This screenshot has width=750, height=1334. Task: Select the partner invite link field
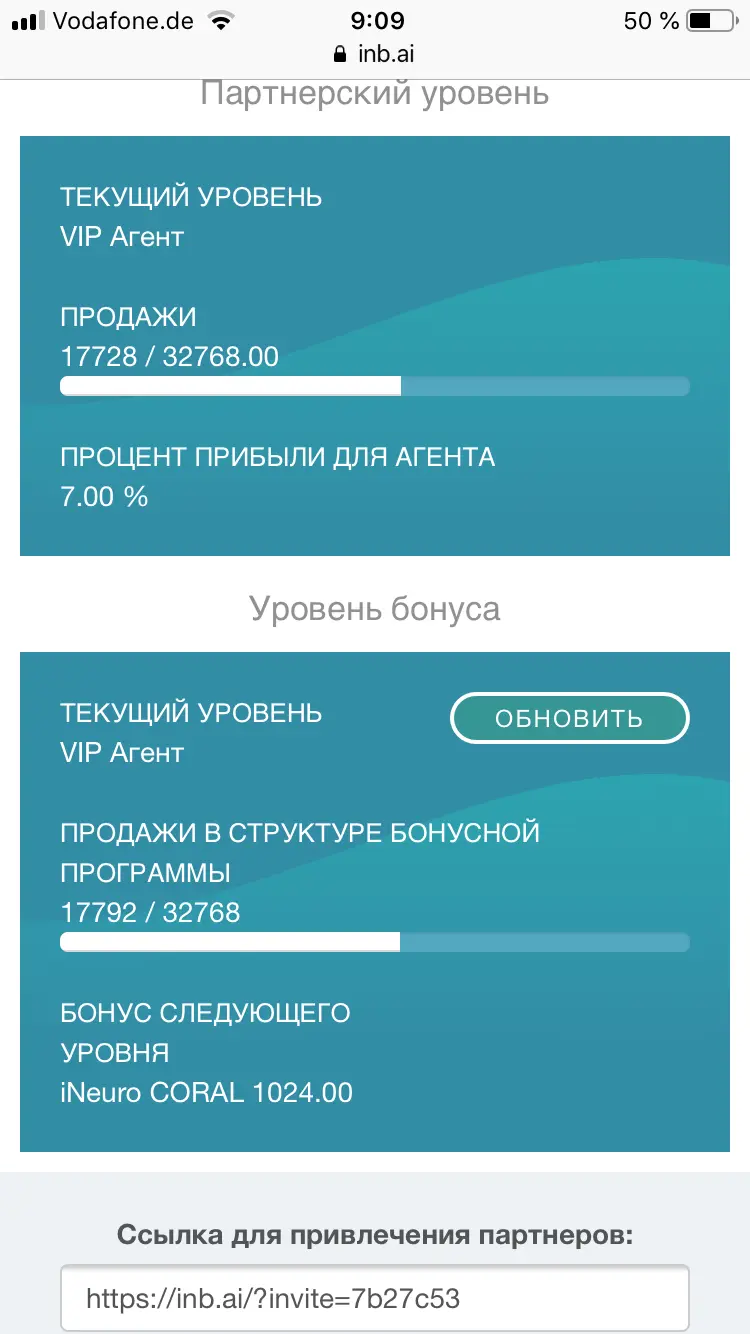coord(375,1299)
